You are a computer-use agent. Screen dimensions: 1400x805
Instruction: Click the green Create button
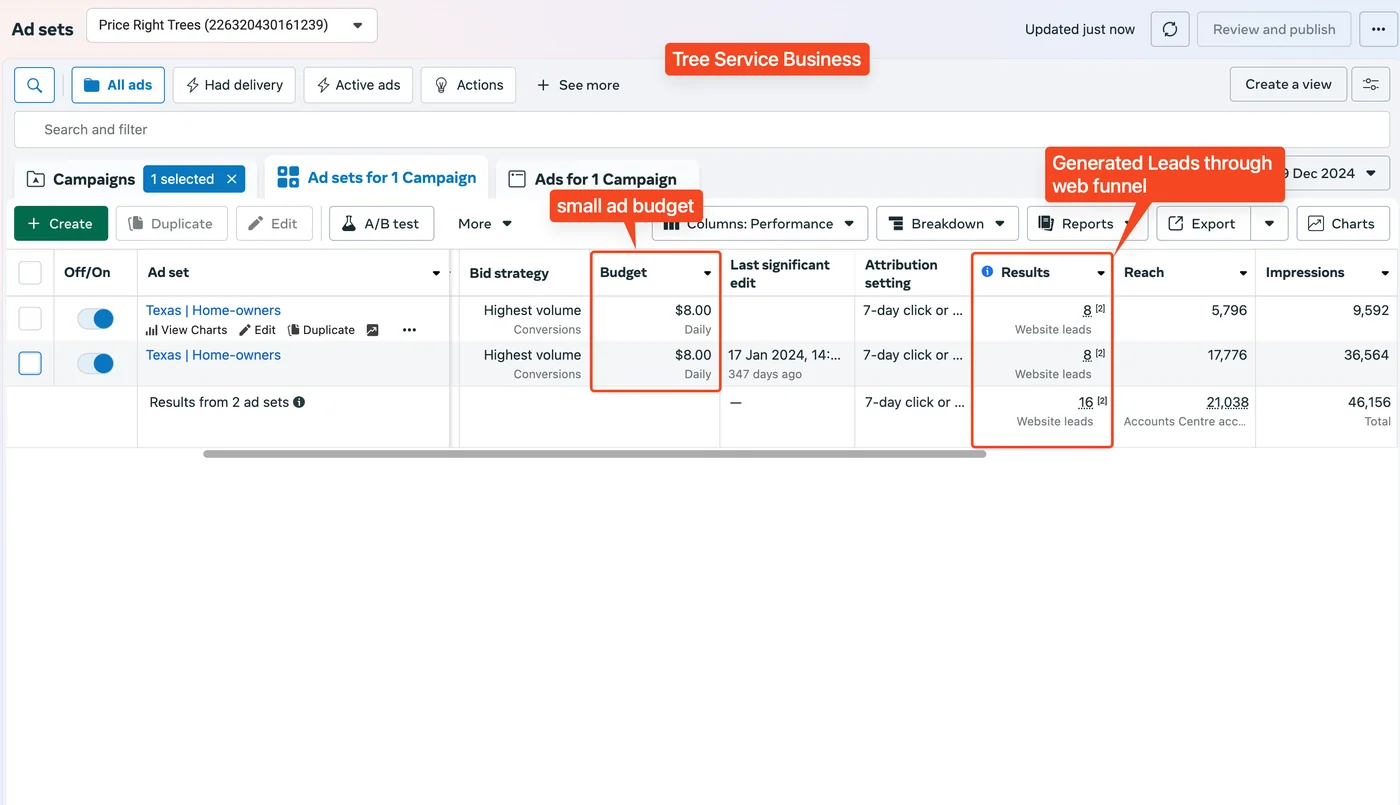point(61,224)
